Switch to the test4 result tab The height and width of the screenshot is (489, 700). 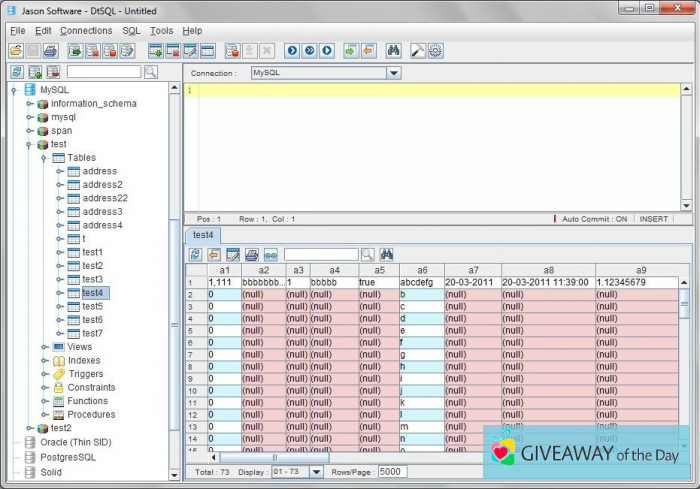coord(205,235)
